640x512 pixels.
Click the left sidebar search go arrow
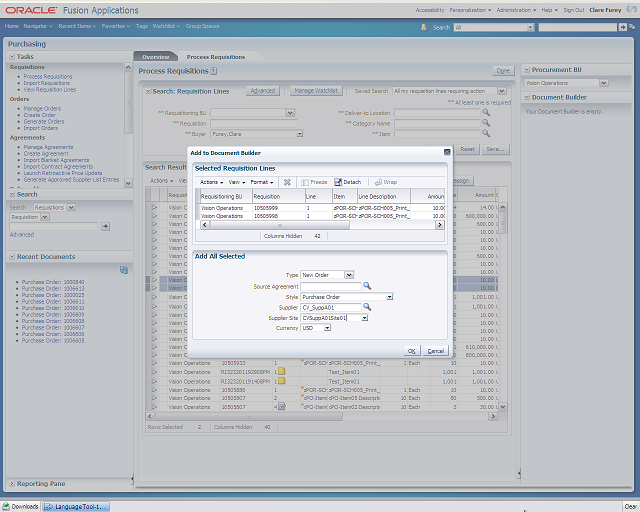105,226
